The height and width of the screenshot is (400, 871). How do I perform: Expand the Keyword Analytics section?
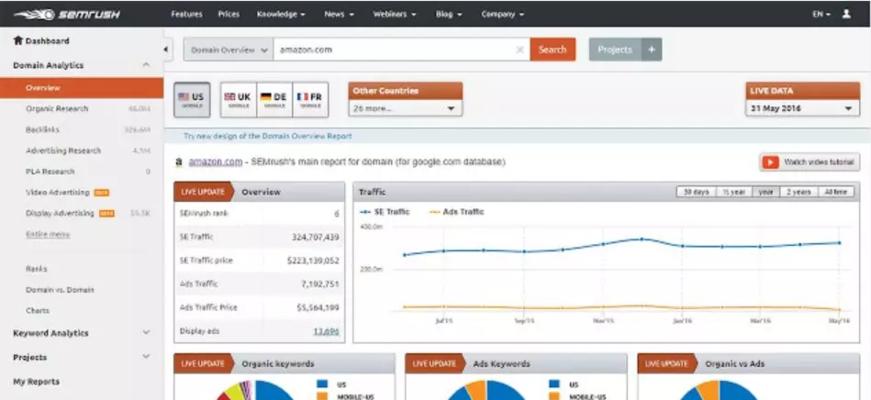[146, 332]
